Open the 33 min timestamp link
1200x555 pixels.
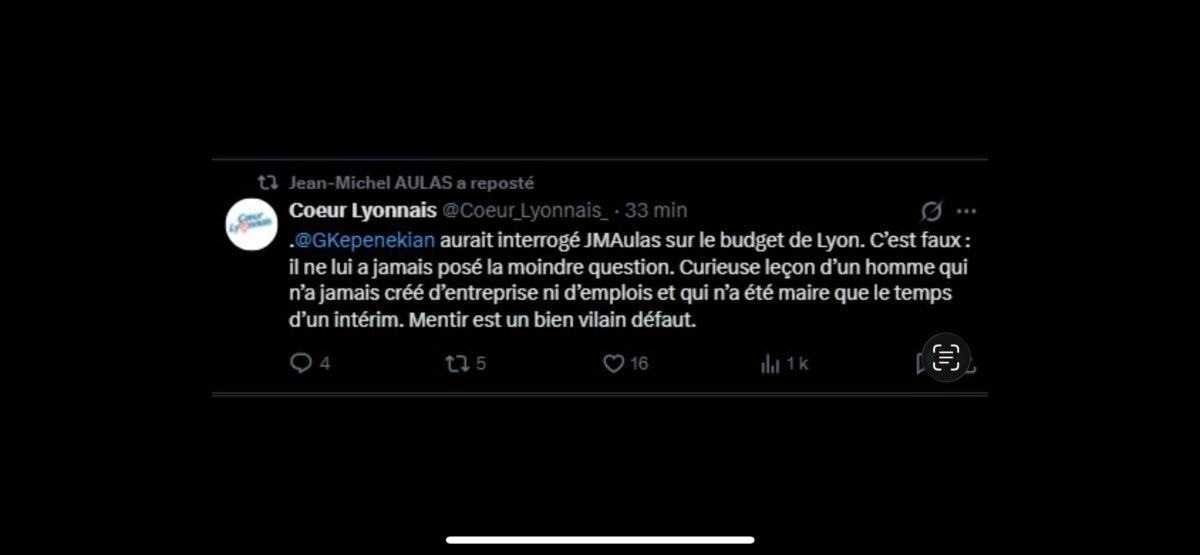coord(656,210)
